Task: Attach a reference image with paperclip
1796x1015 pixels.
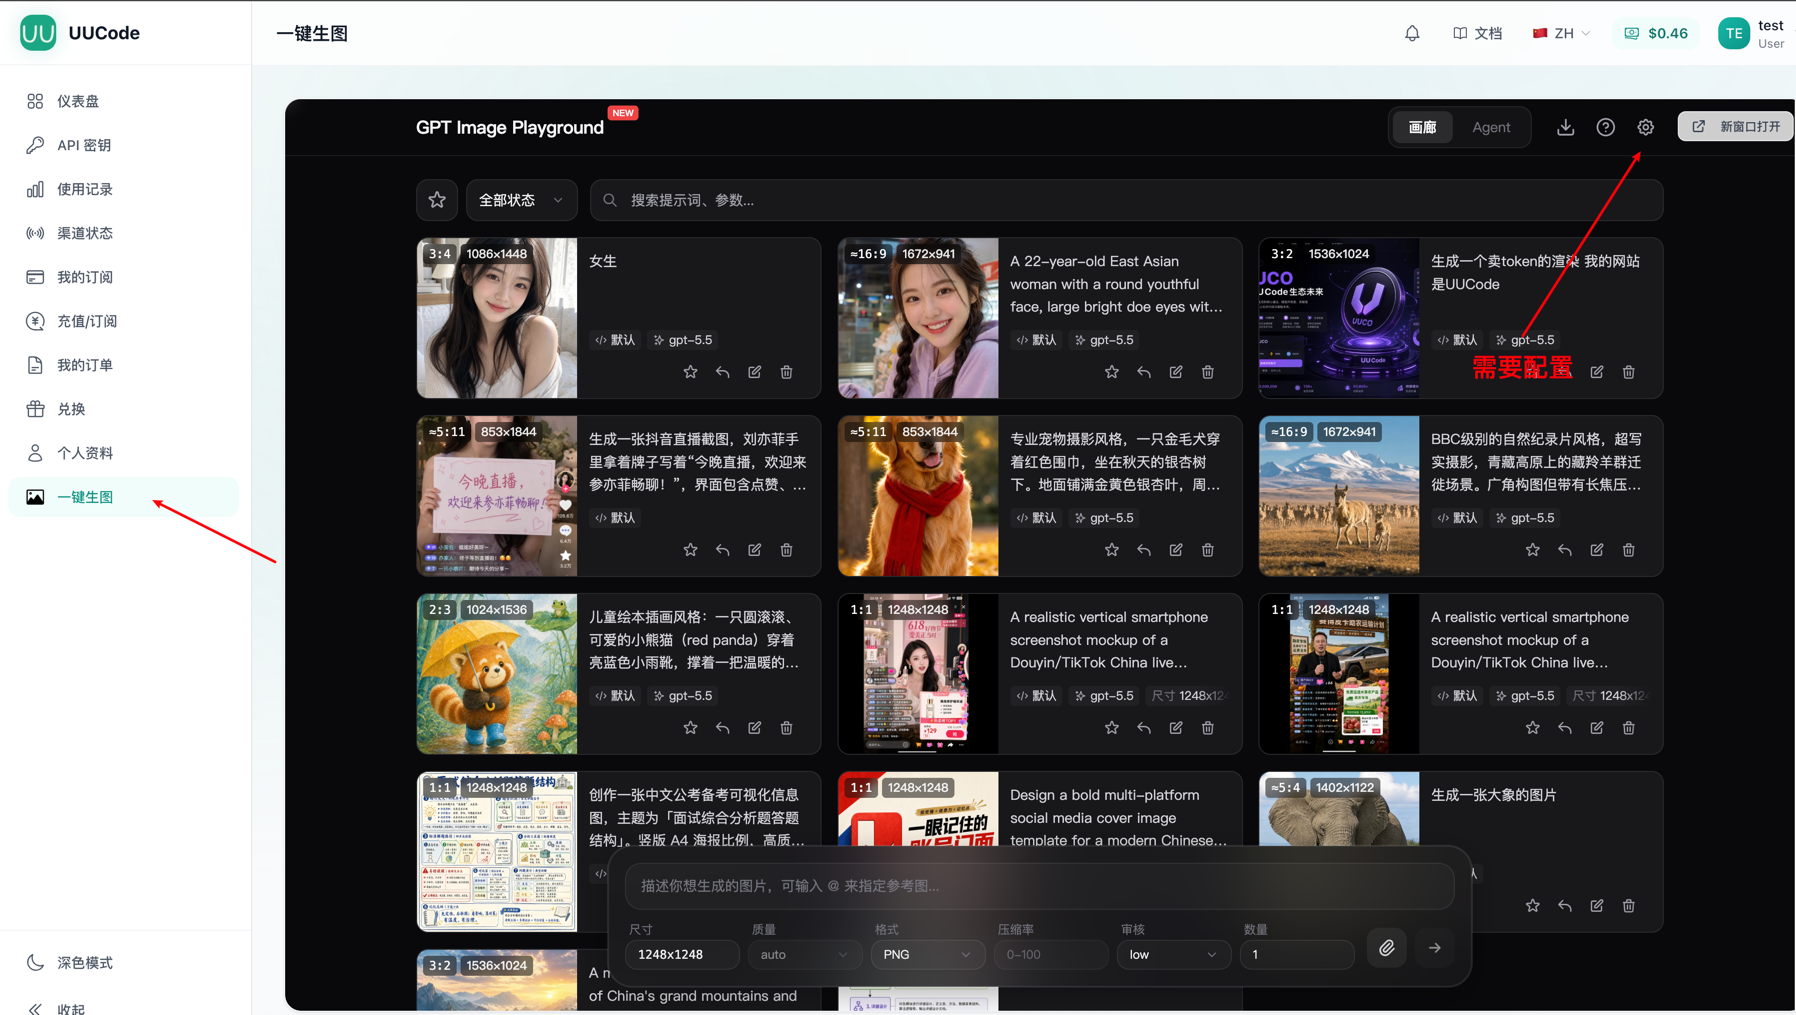Action: (1387, 948)
